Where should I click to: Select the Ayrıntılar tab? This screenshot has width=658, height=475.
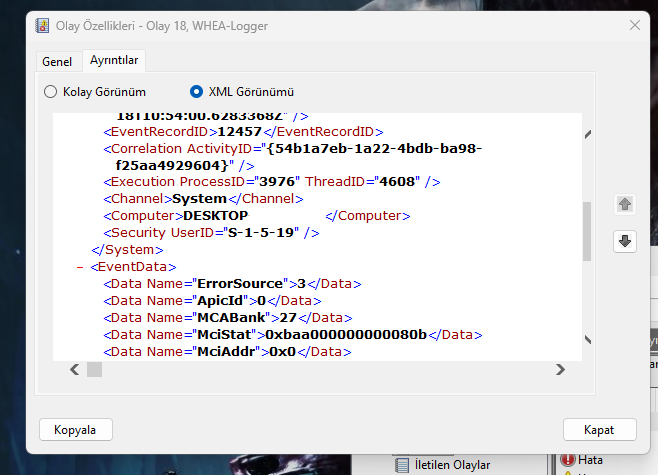(114, 60)
